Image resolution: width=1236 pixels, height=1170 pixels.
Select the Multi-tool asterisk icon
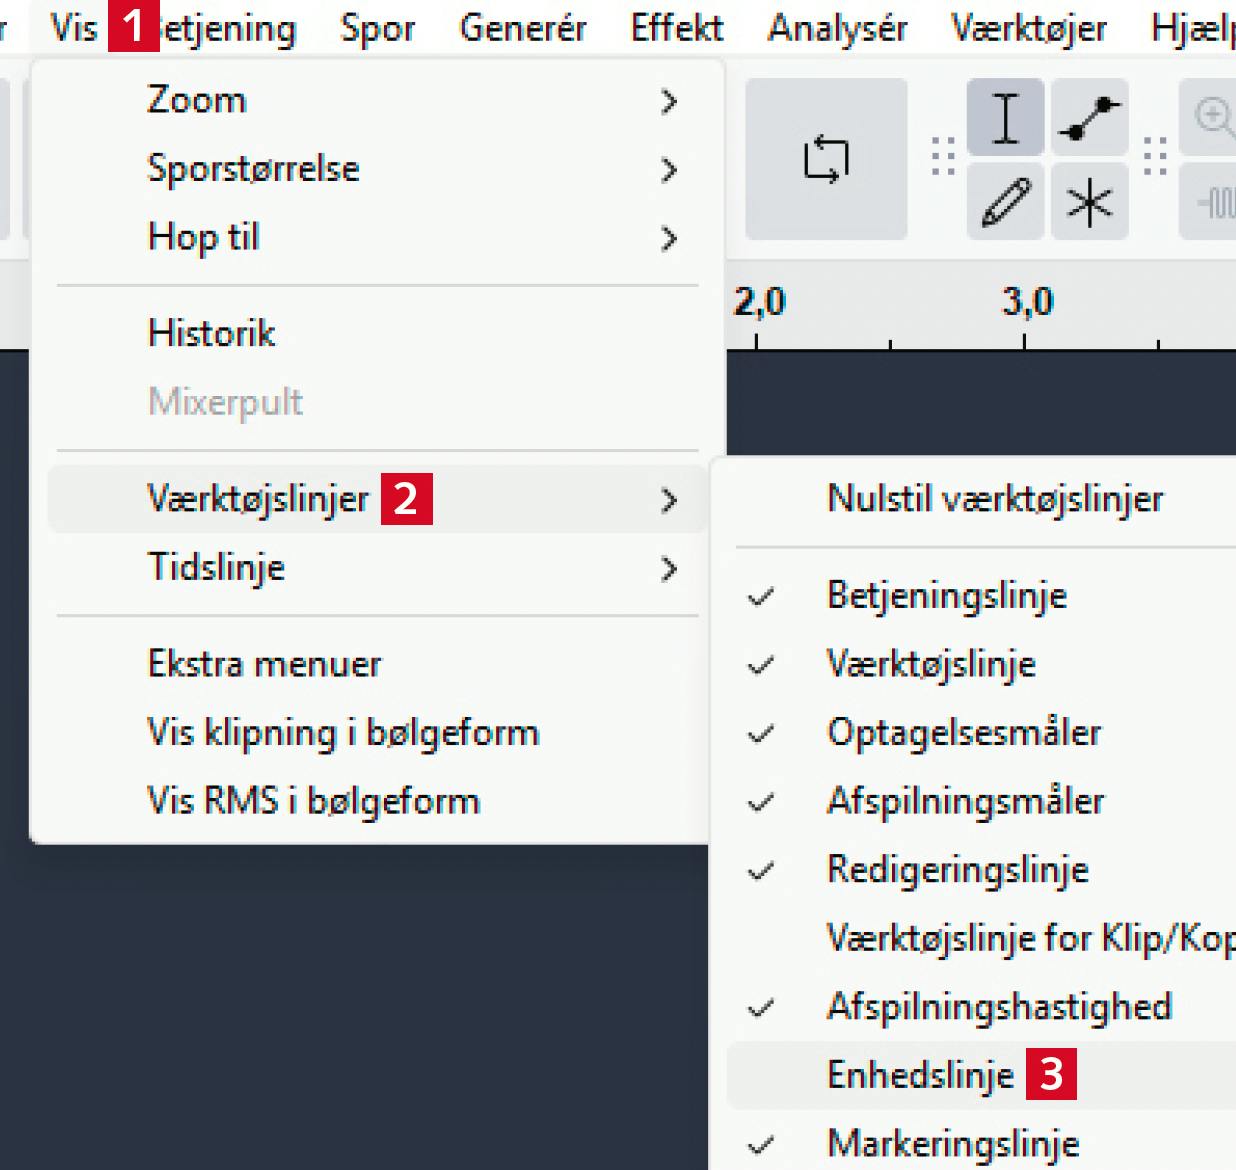point(1090,203)
